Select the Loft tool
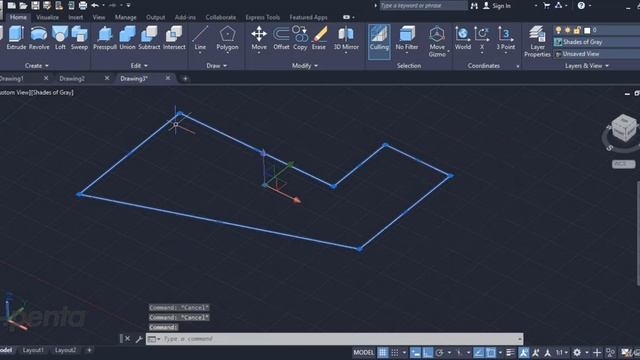 (x=60, y=38)
